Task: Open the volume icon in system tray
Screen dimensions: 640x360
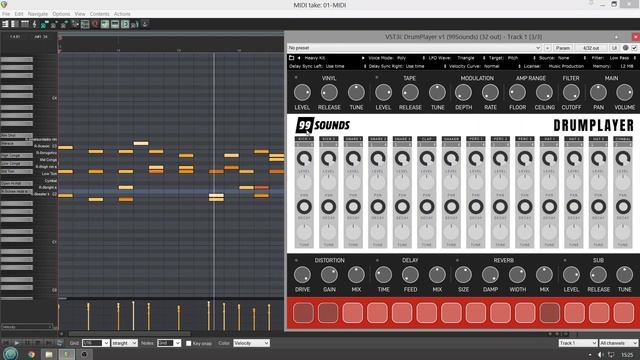Action: 600,355
